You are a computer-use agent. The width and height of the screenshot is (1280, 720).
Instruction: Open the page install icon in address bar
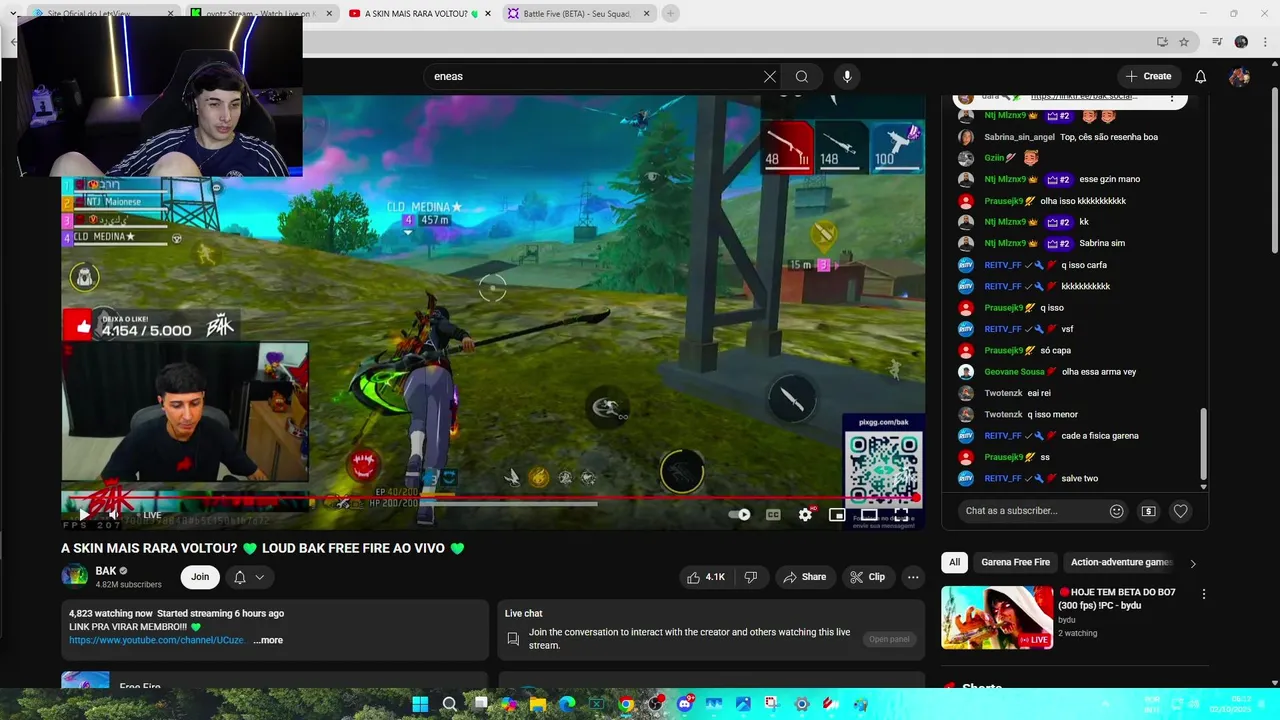[x=1162, y=42]
